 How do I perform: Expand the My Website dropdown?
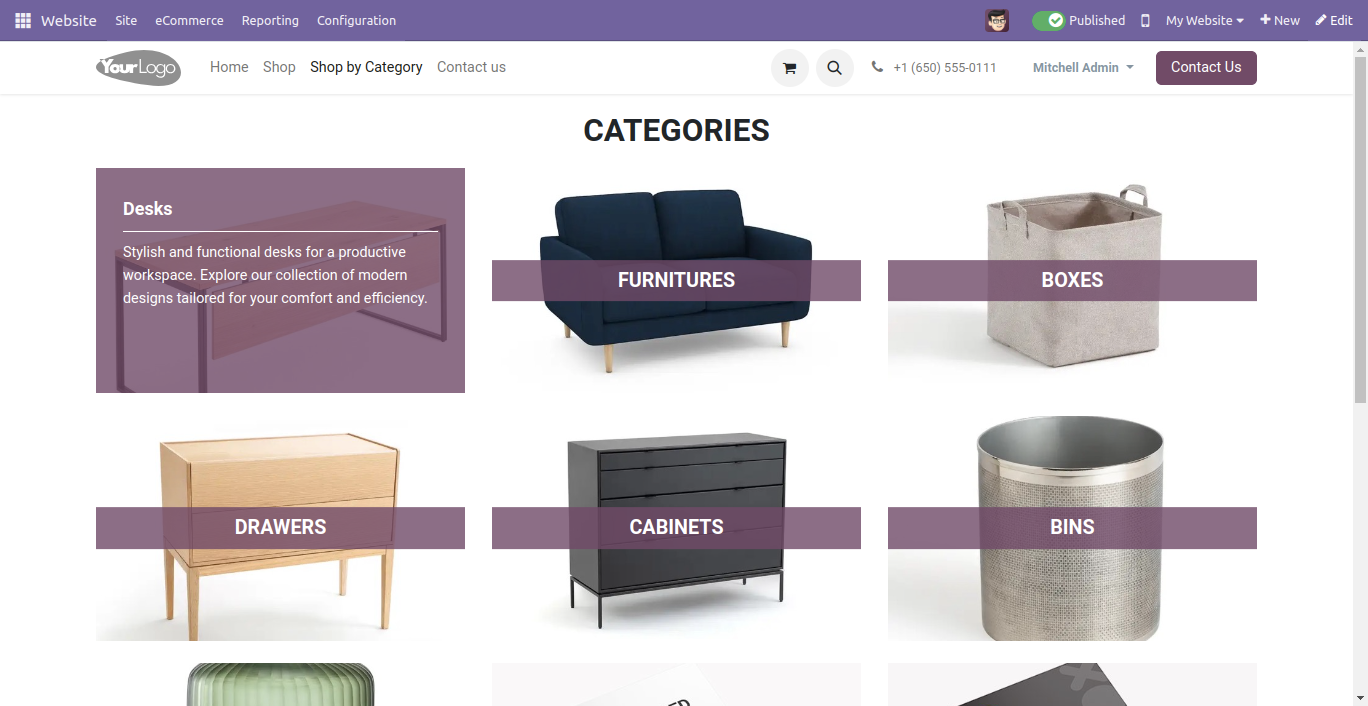pos(1205,20)
